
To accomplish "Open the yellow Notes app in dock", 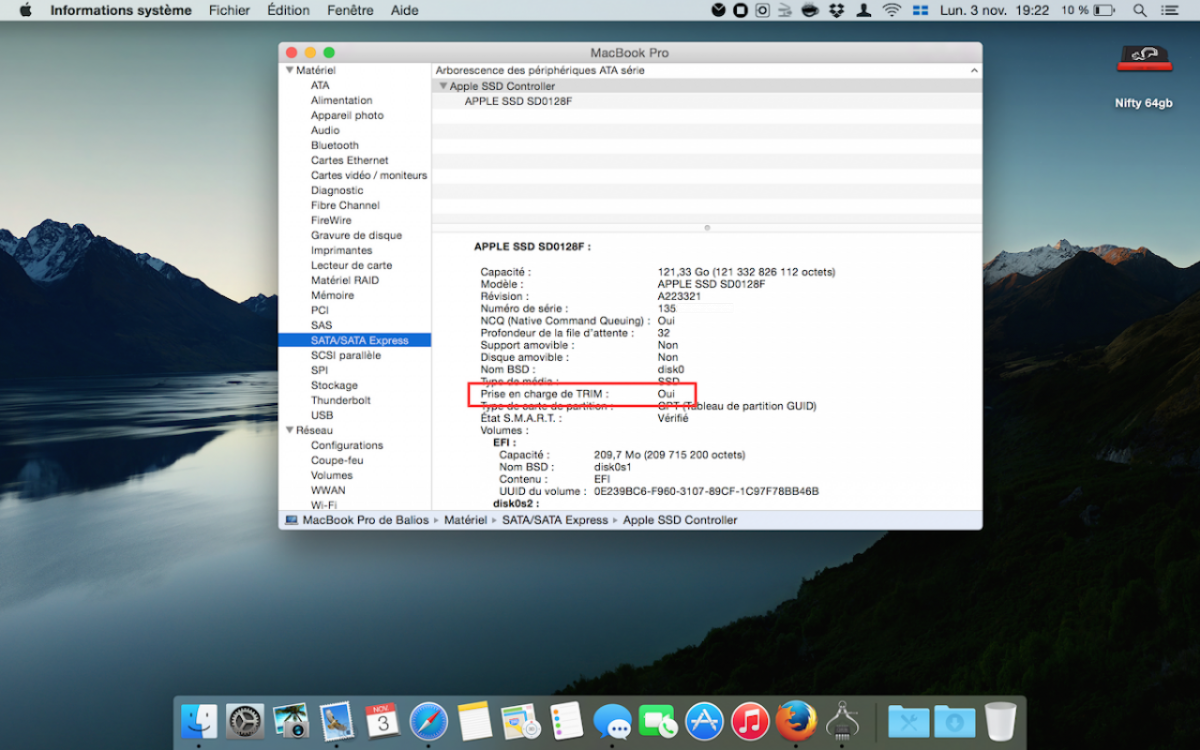I will (x=475, y=720).
